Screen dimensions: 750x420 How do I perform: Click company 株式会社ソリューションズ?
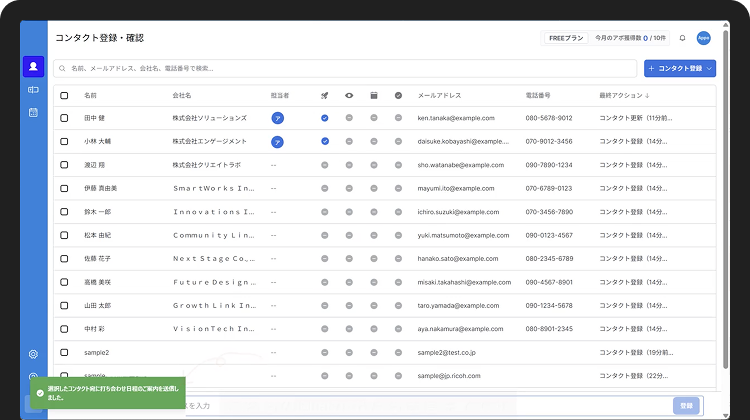pos(210,118)
